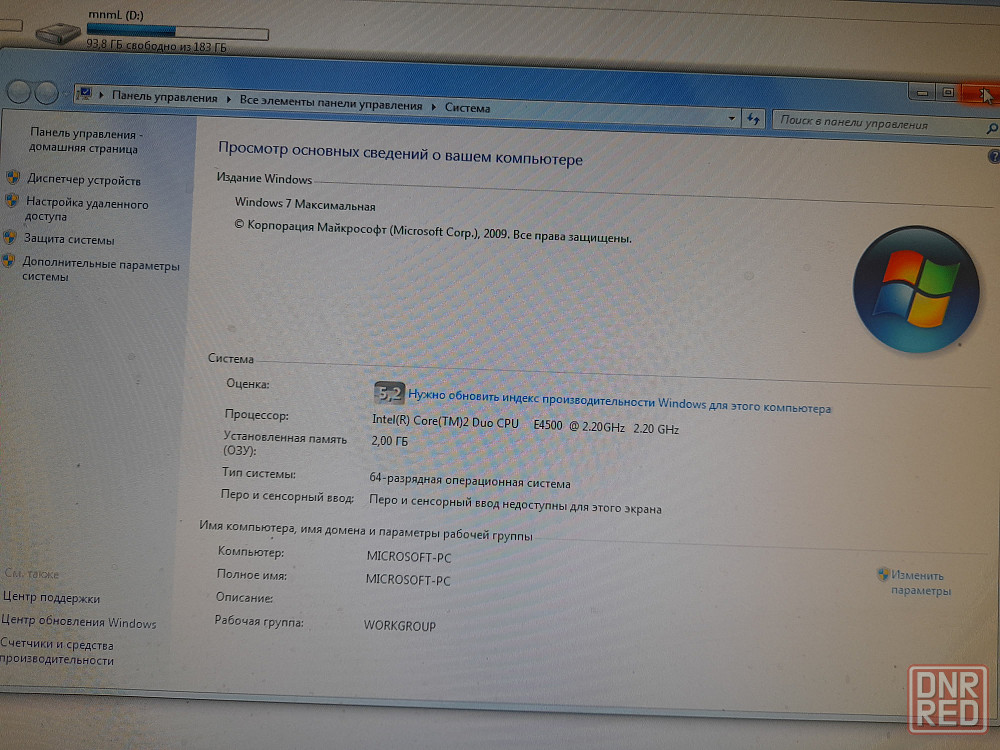Click the Windows 7 Максимальная edition text
Image resolution: width=1000 pixels, height=750 pixels.
[305, 204]
